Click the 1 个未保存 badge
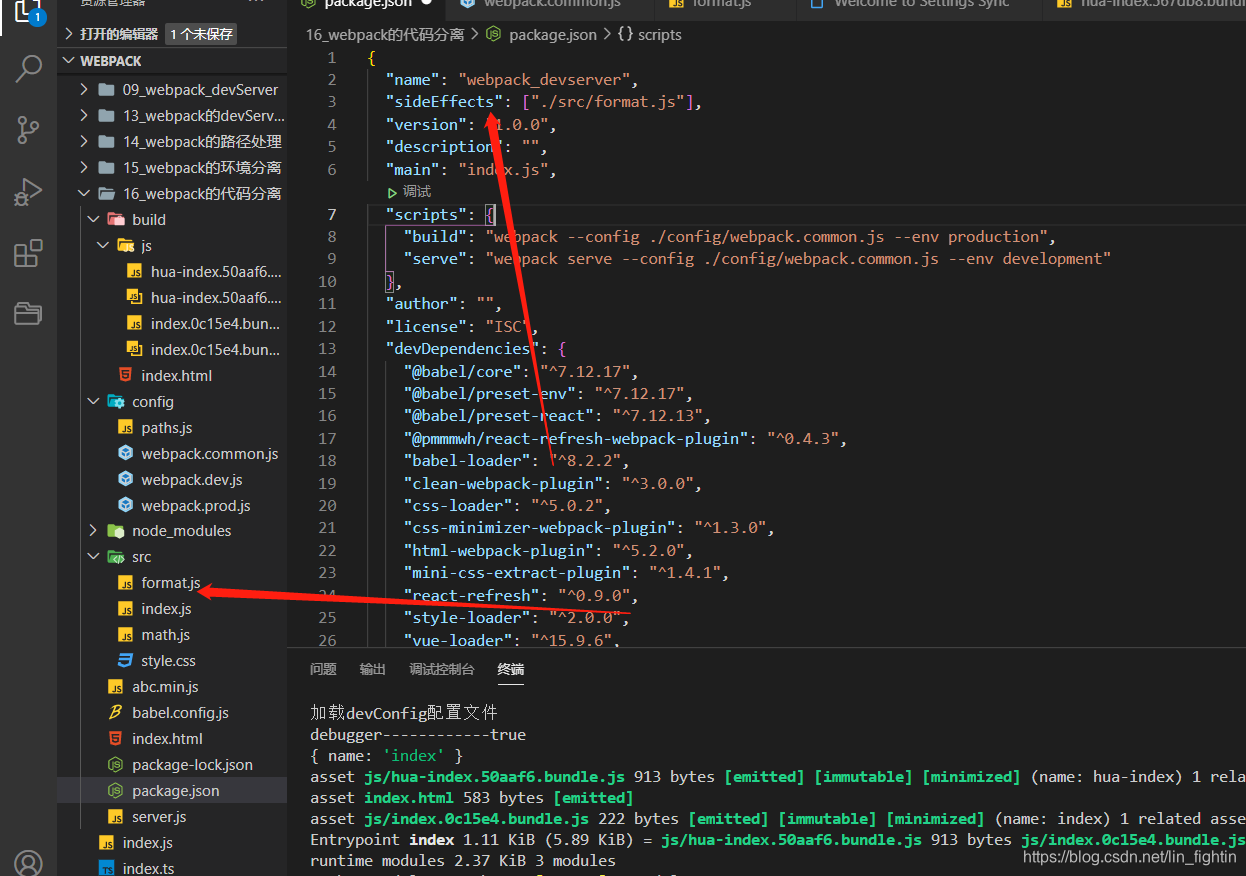Viewport: 1246px width, 876px height. pos(201,34)
